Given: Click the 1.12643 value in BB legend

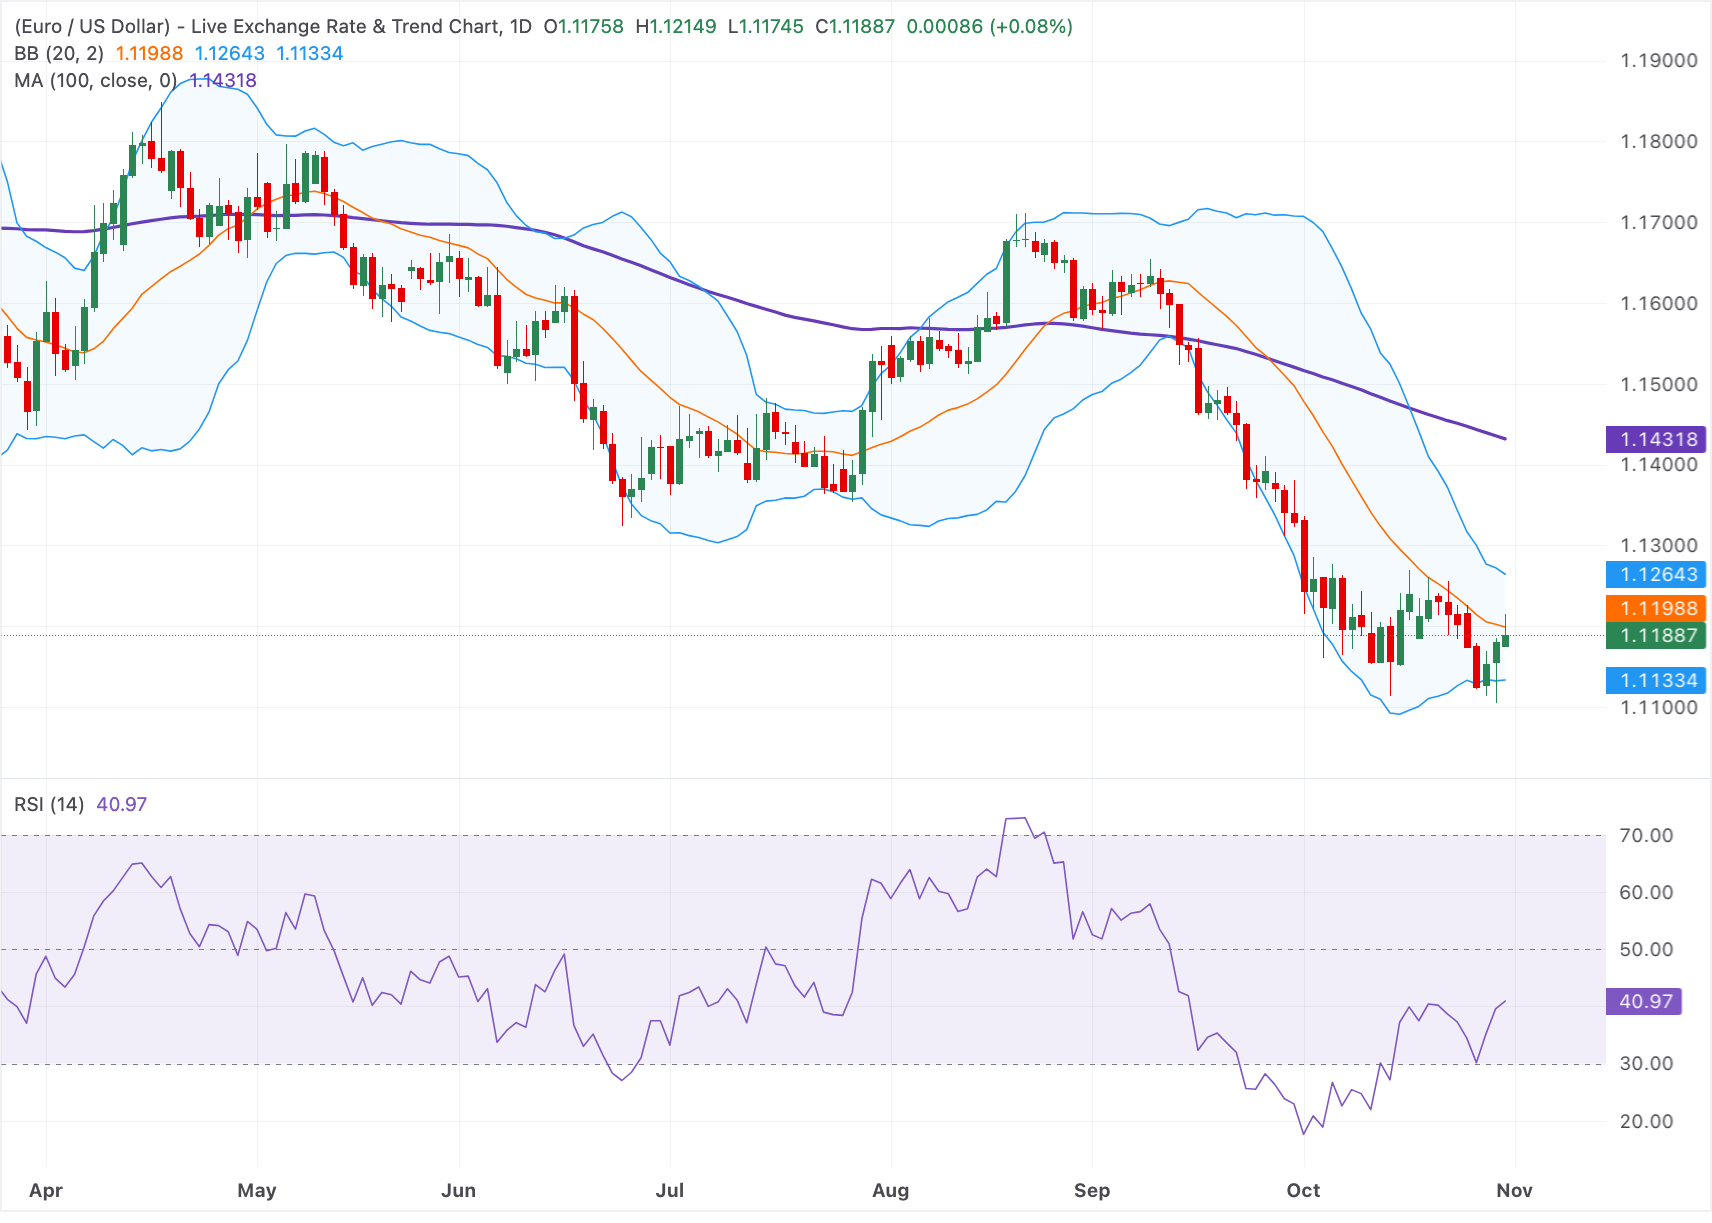Looking at the screenshot, I should [230, 53].
